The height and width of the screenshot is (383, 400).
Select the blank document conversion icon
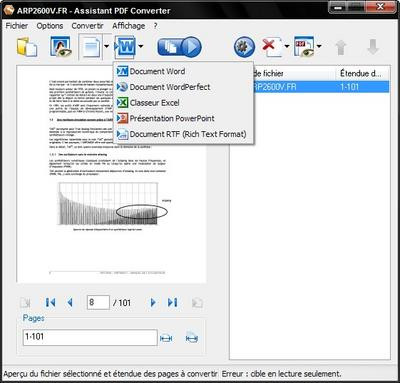pyautogui.click(x=91, y=47)
